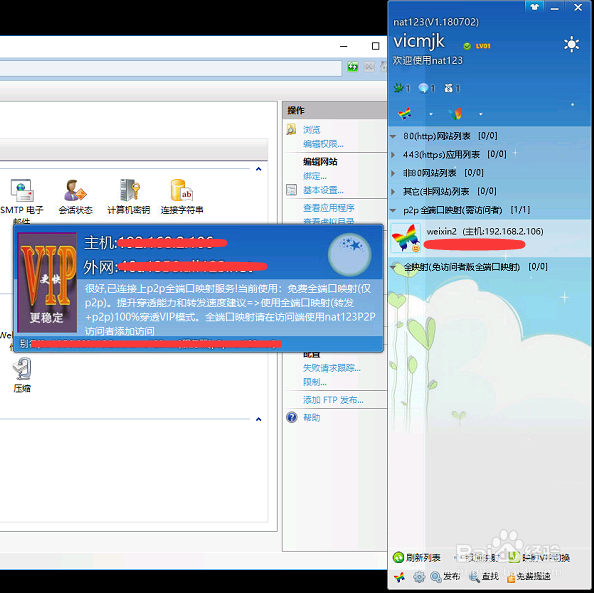Collapse the p2p全端口映射(需访问者) group
The height and width of the screenshot is (593, 594).
[393, 210]
